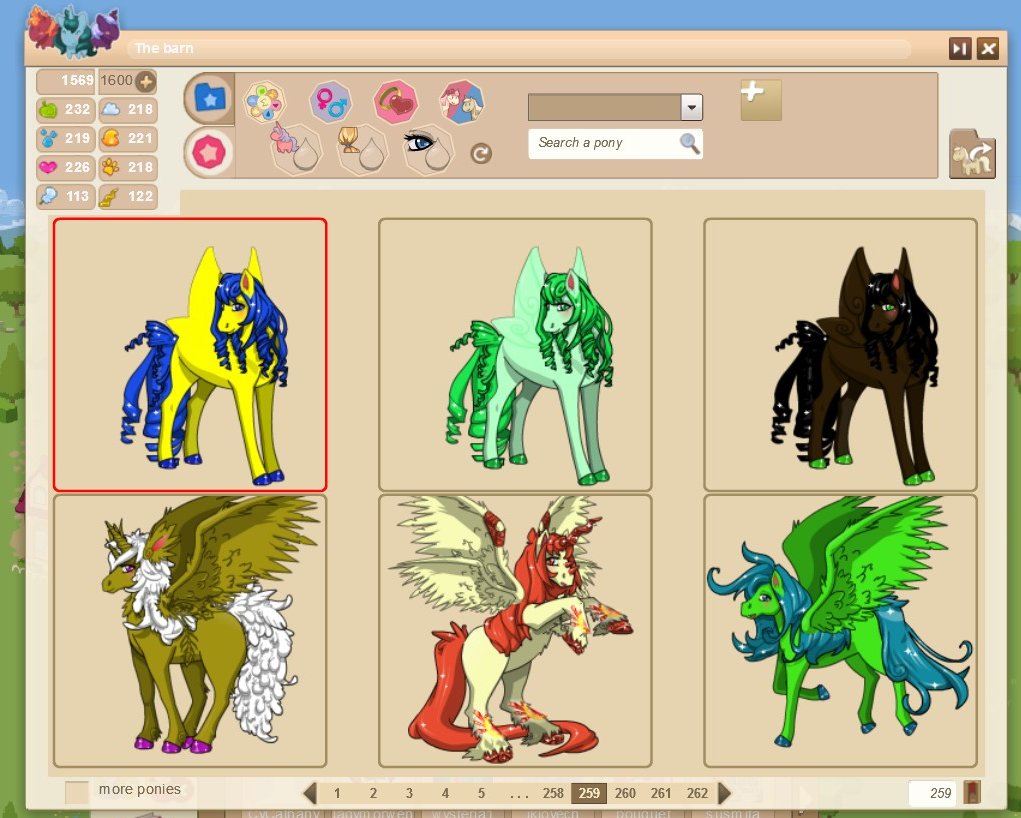This screenshot has width=1021, height=818.
Task: Jump to page 260
Action: pyautogui.click(x=625, y=793)
